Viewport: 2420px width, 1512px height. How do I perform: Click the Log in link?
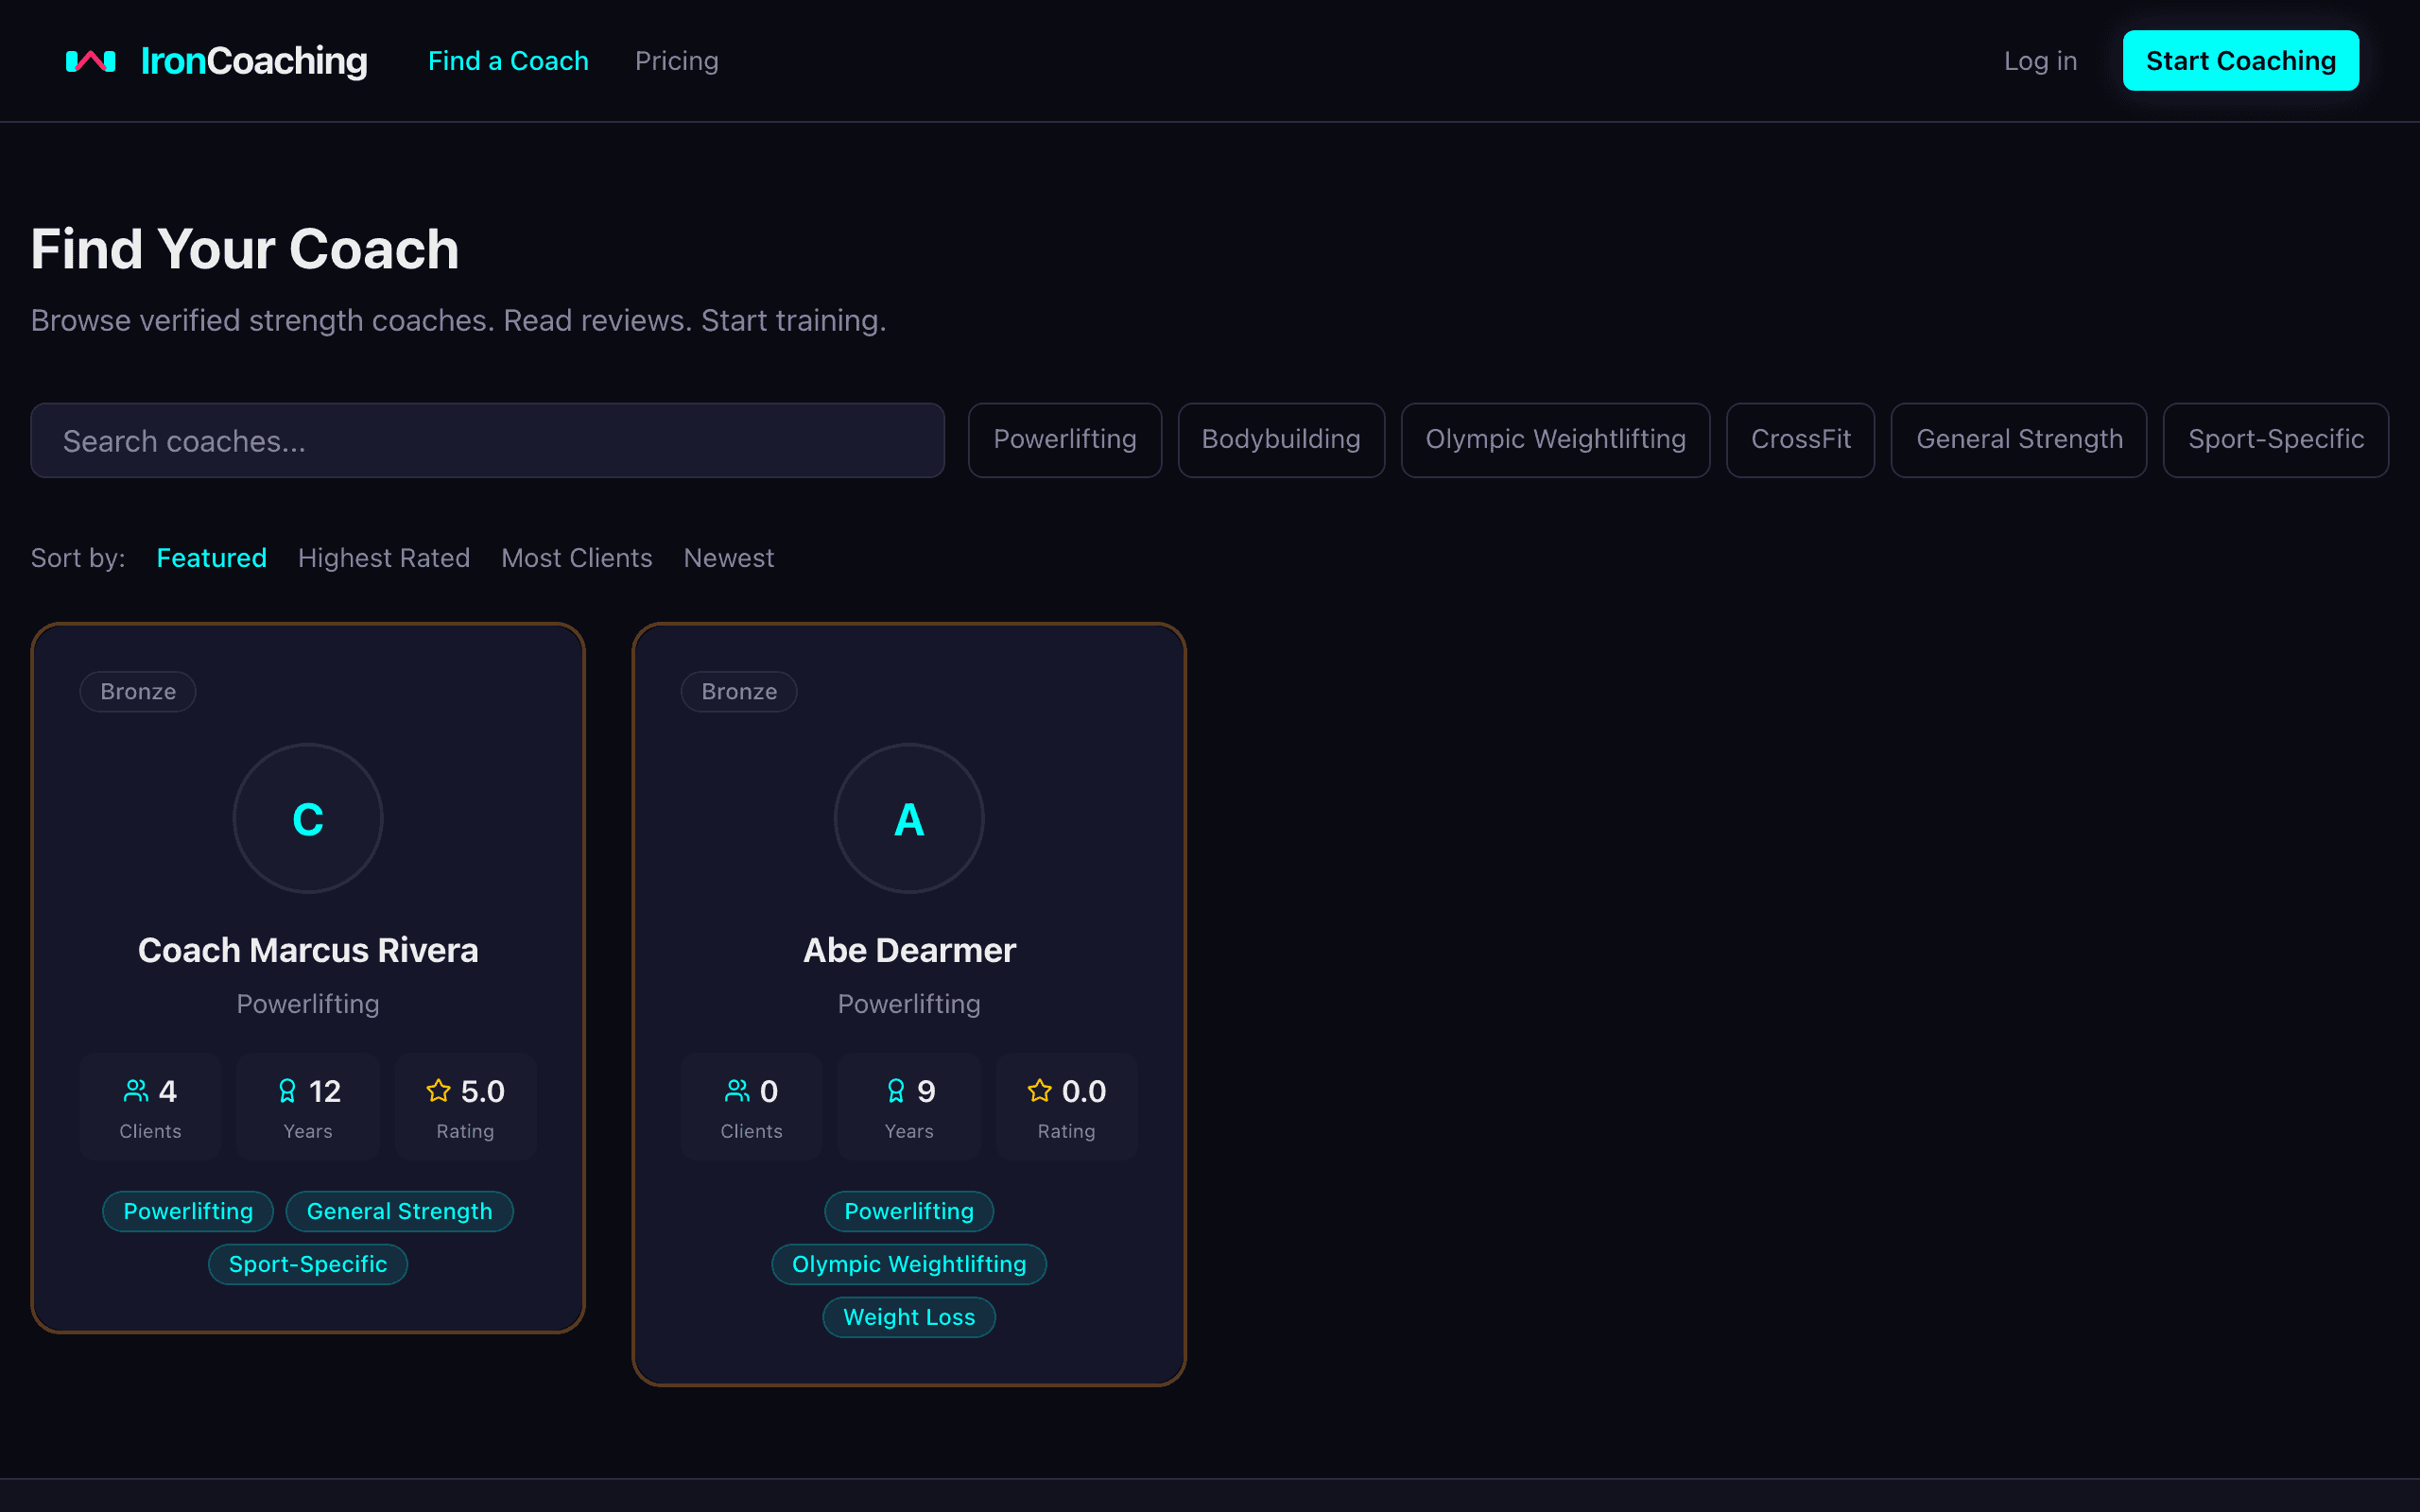(2040, 61)
